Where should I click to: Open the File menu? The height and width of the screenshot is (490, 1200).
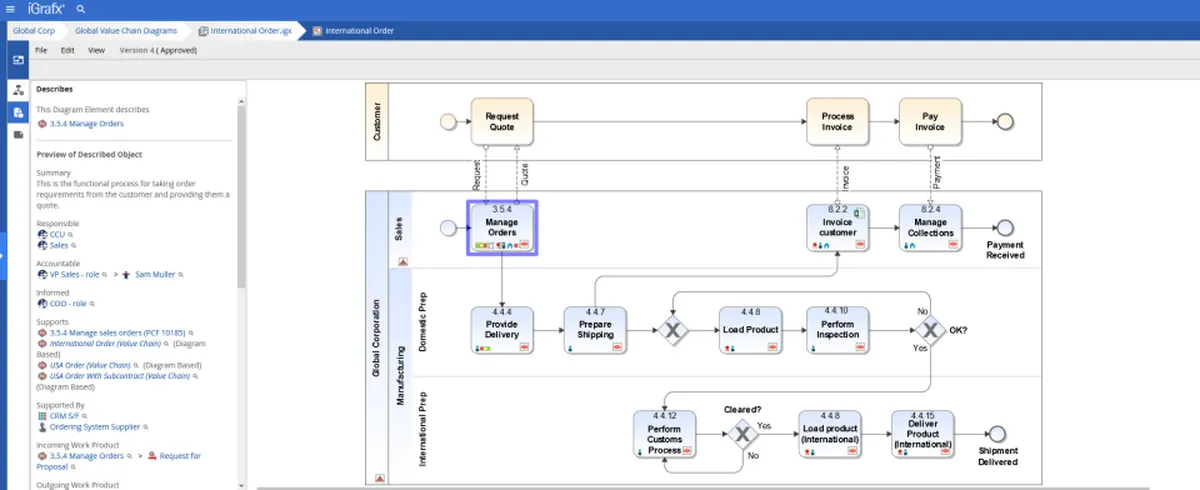click(41, 50)
